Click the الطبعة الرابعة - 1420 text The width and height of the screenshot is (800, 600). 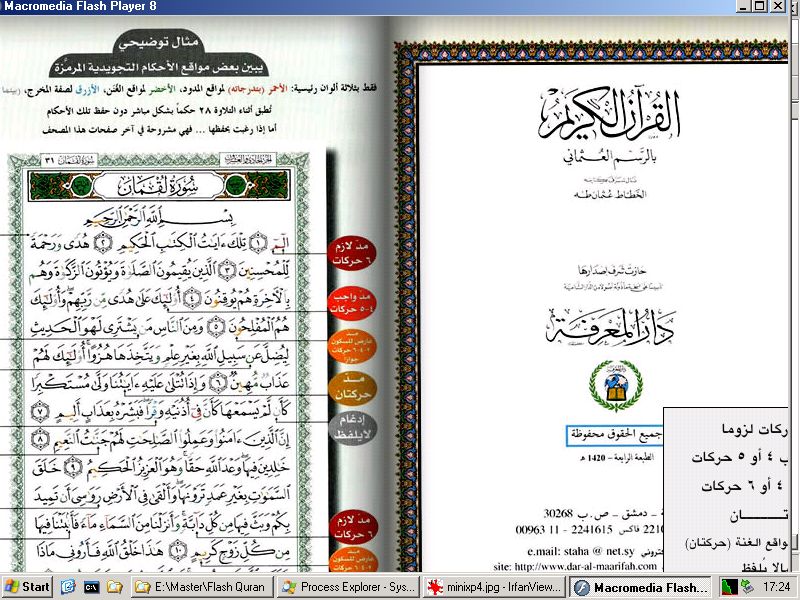pyautogui.click(x=617, y=458)
